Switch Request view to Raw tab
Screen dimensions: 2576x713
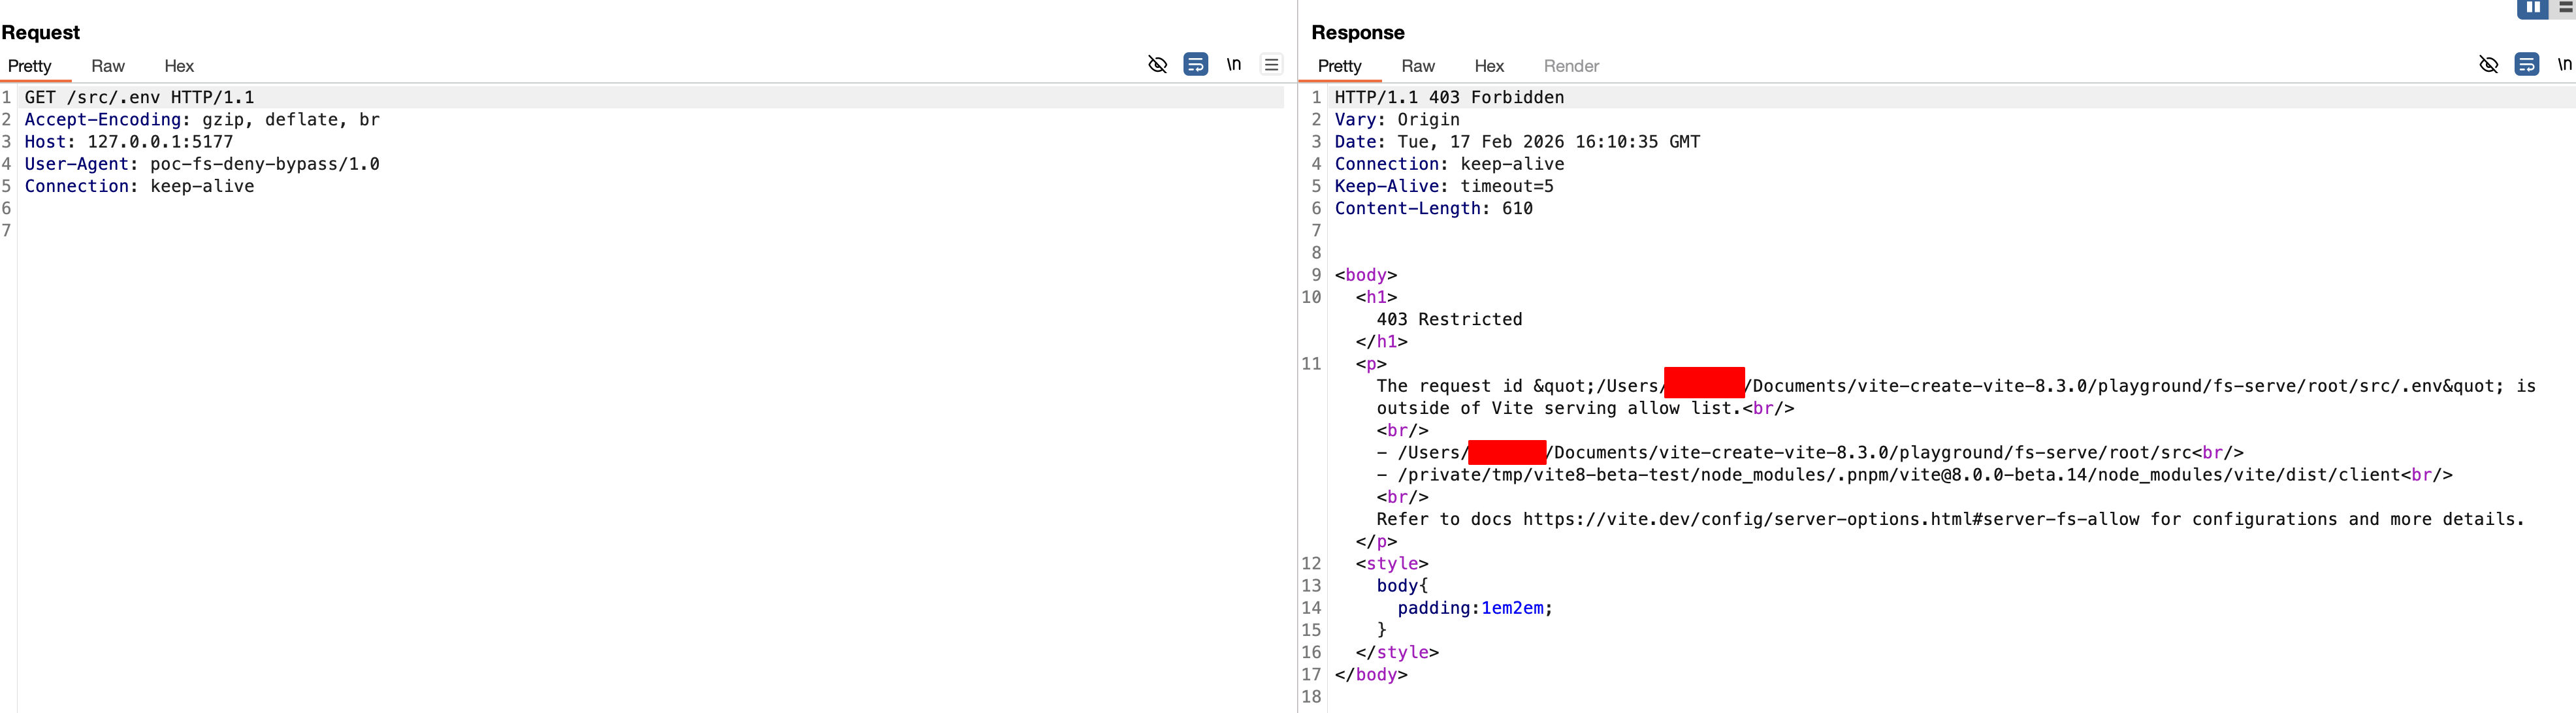click(x=108, y=66)
